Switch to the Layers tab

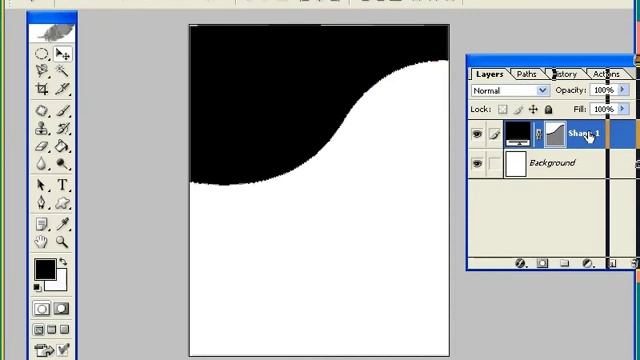[489, 74]
